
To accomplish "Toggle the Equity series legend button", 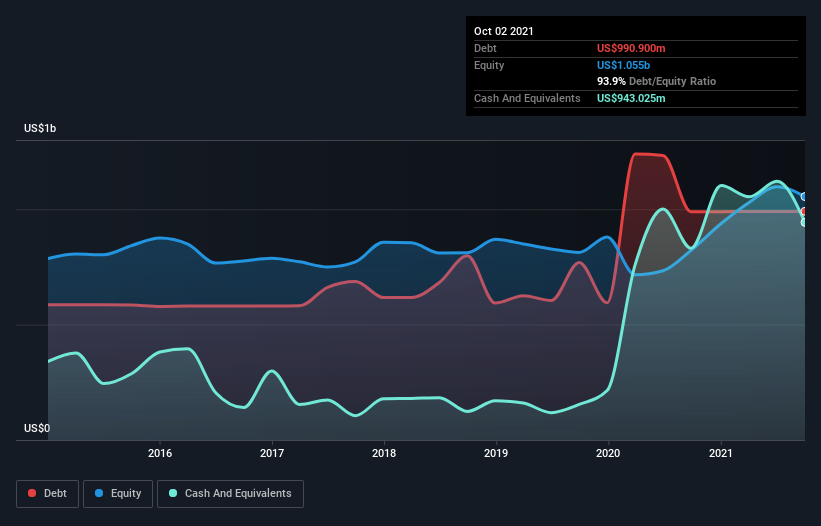I will coord(118,494).
